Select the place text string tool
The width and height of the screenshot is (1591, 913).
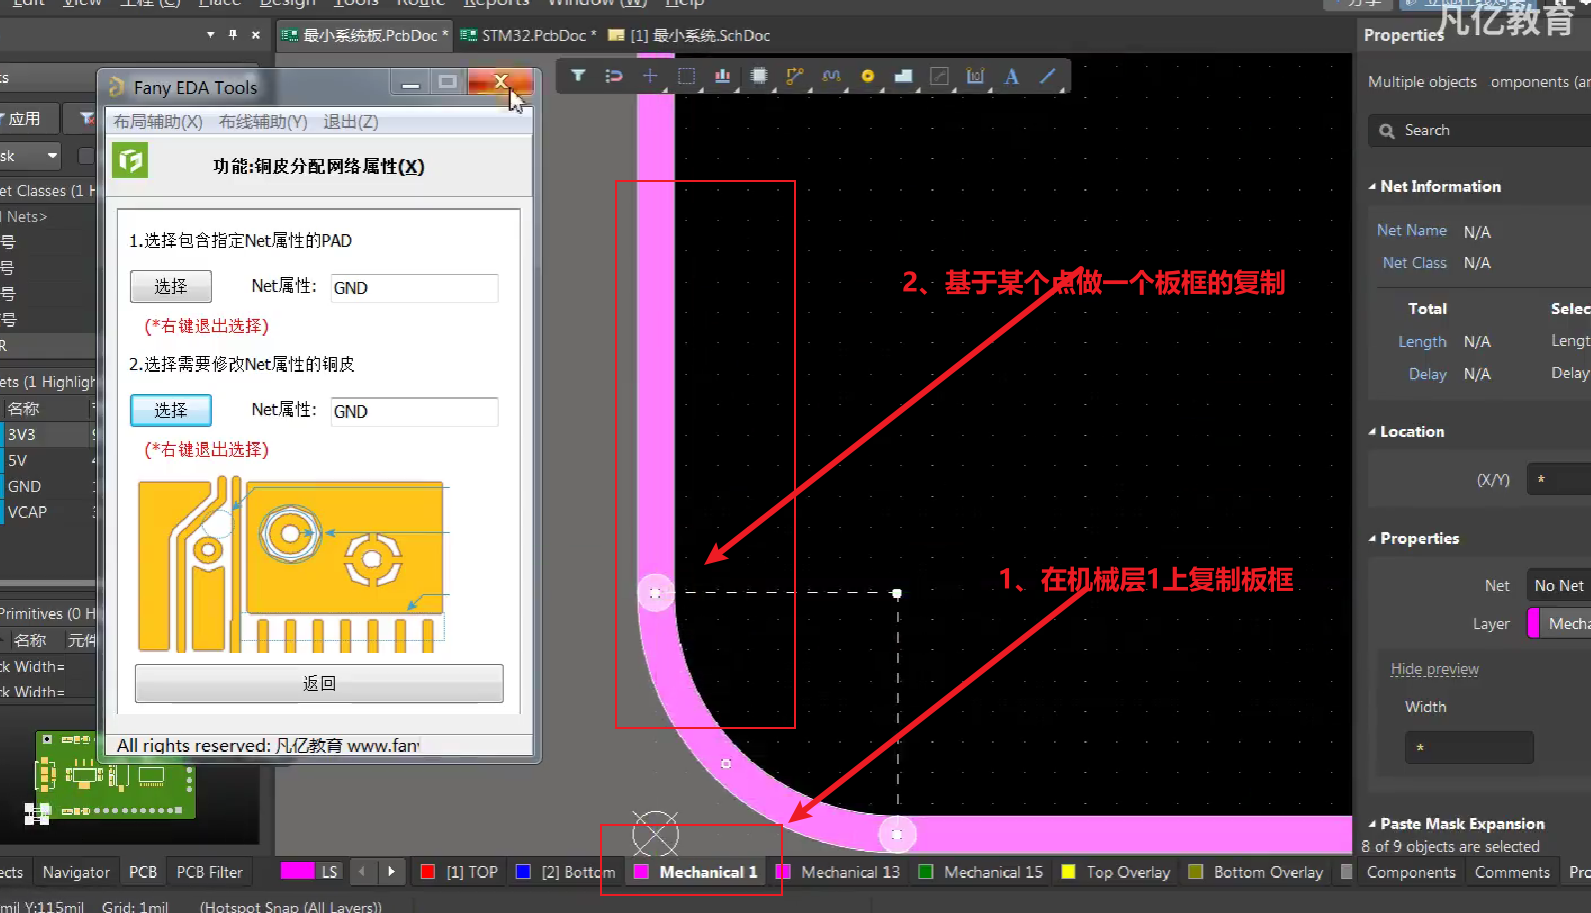pos(1011,76)
